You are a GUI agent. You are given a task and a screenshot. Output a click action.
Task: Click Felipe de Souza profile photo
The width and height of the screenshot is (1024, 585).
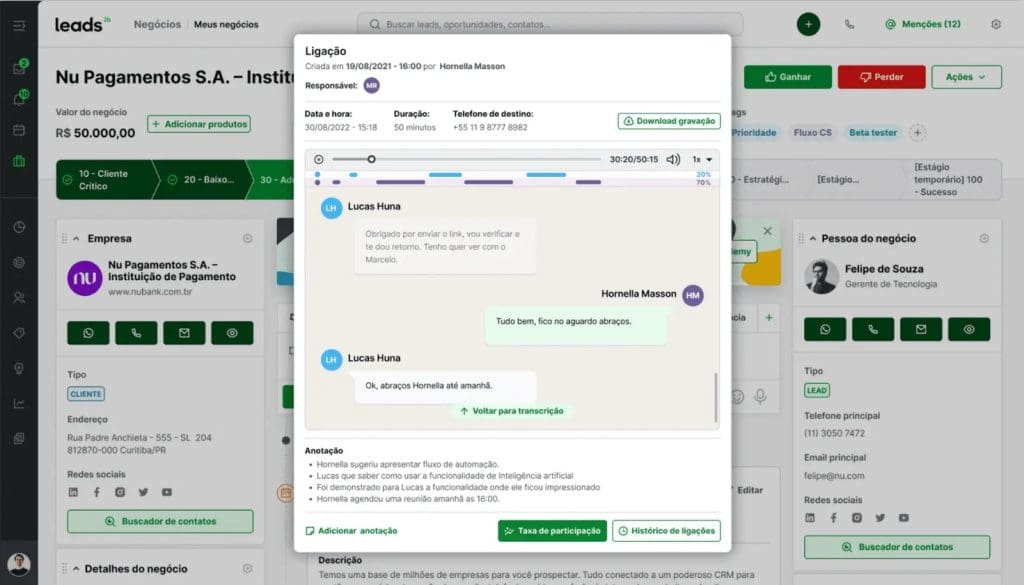[822, 276]
